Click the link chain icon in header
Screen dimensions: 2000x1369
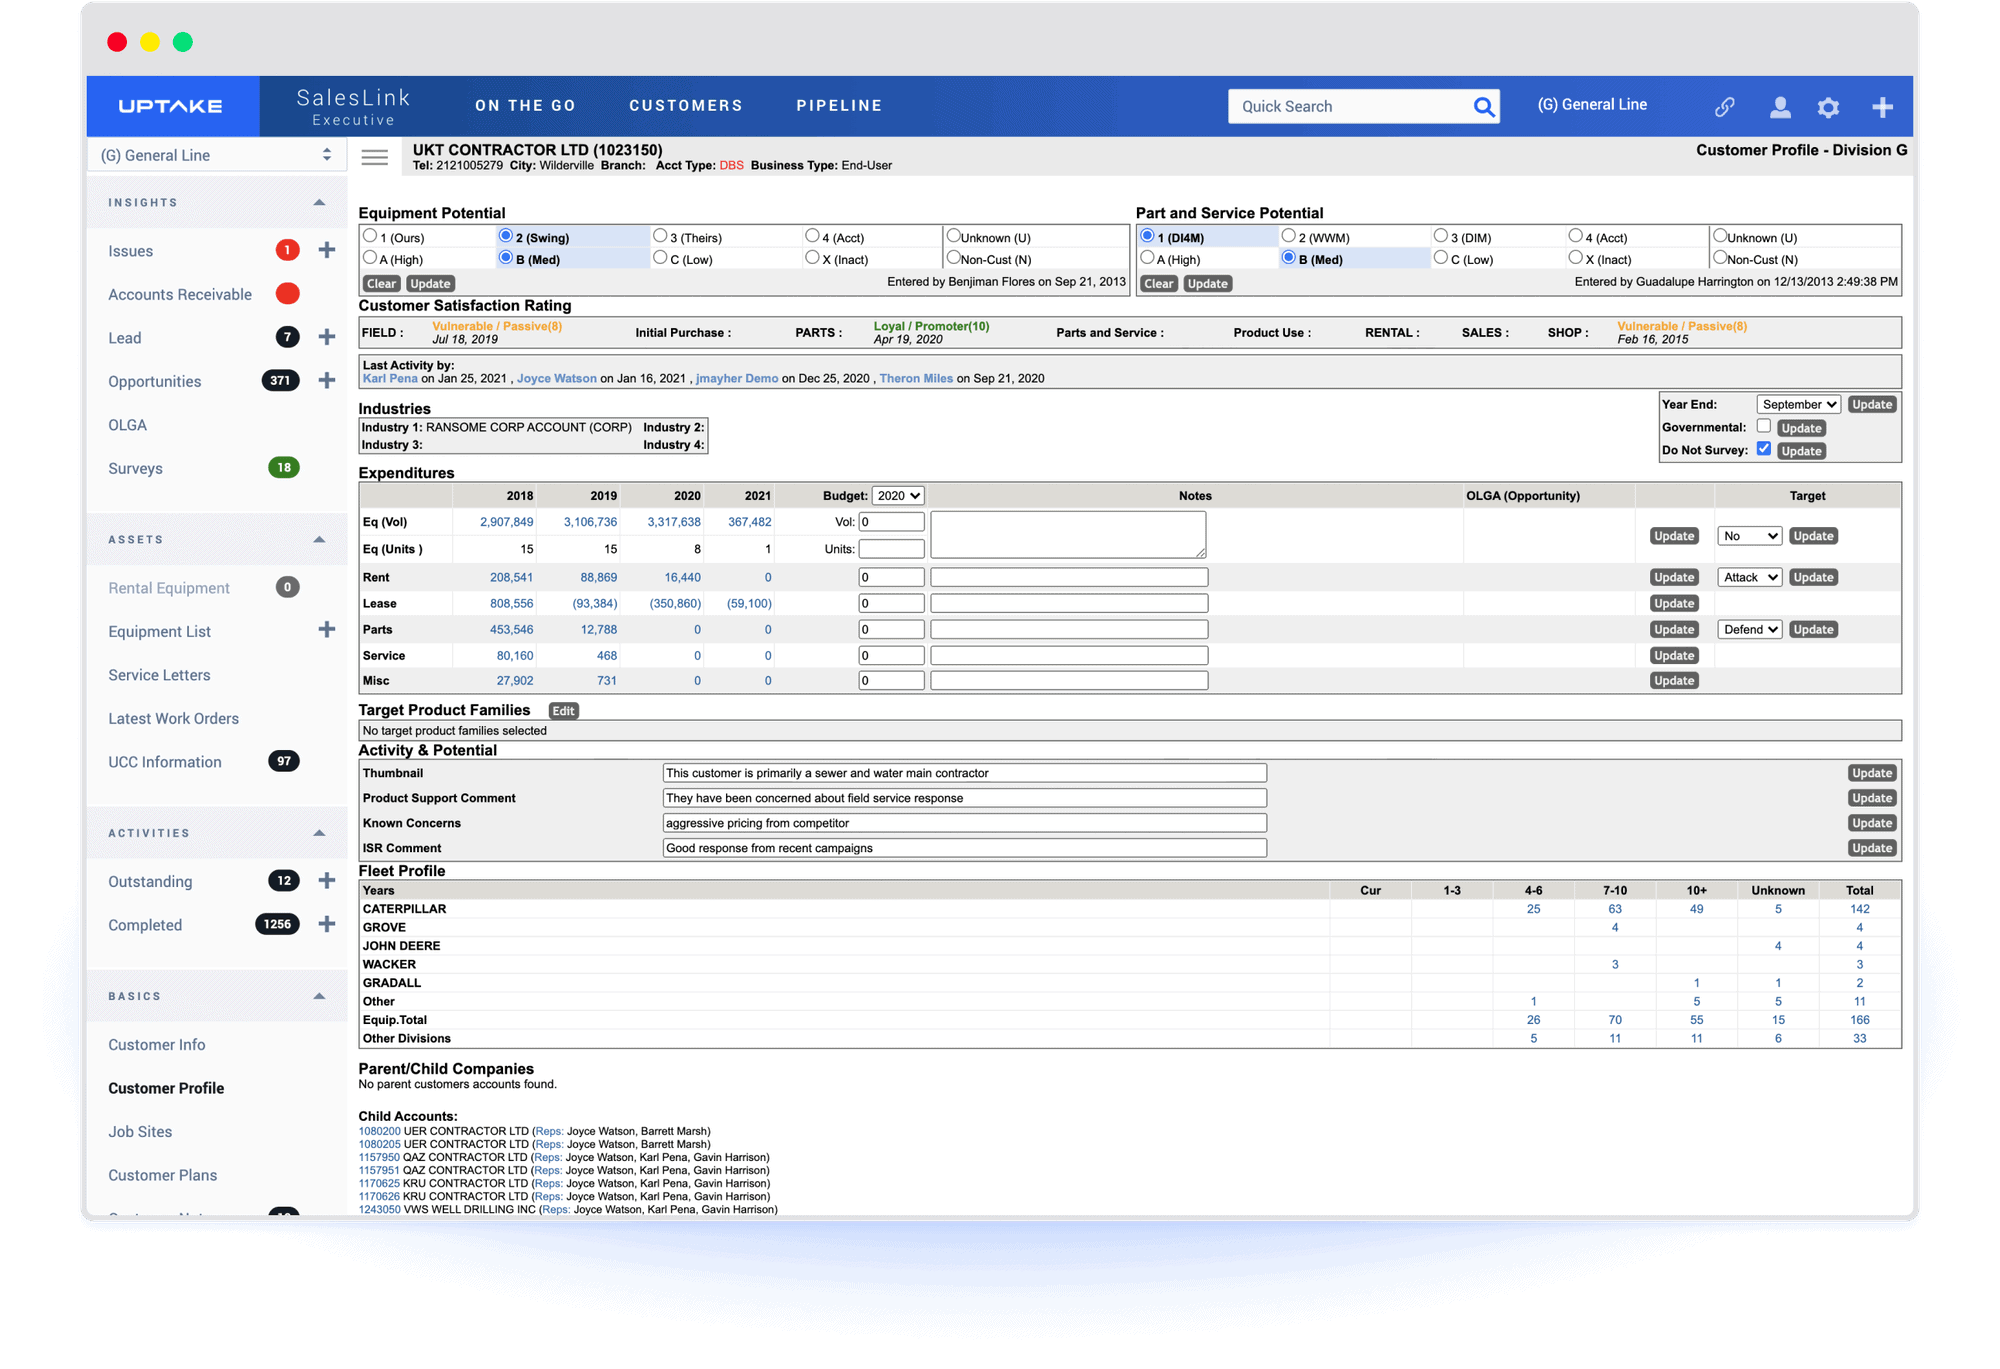pyautogui.click(x=1725, y=107)
